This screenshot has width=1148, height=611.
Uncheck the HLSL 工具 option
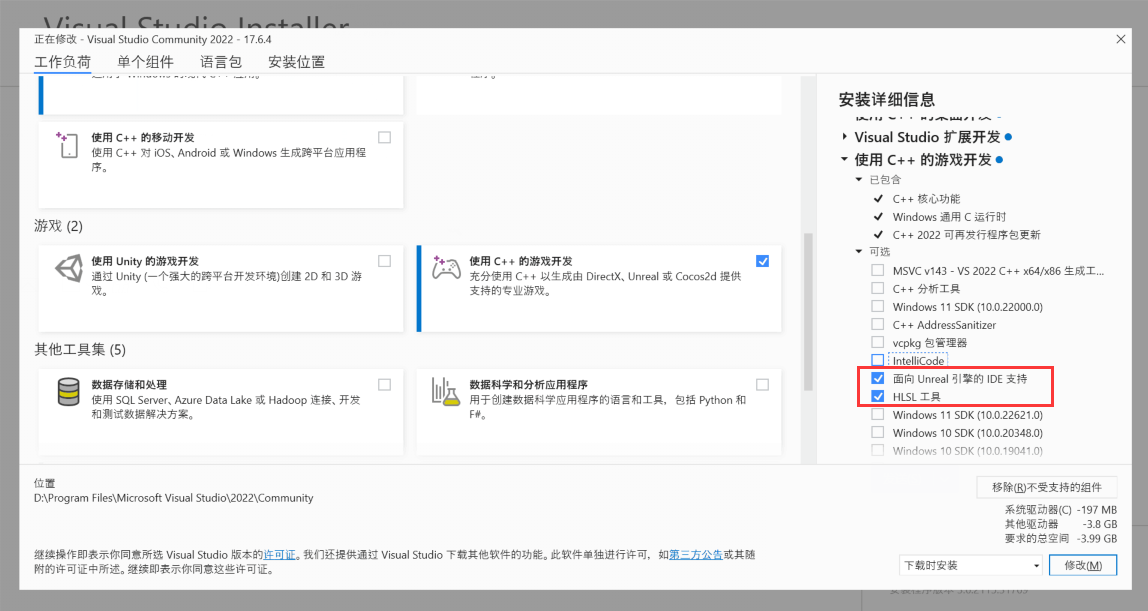877,397
